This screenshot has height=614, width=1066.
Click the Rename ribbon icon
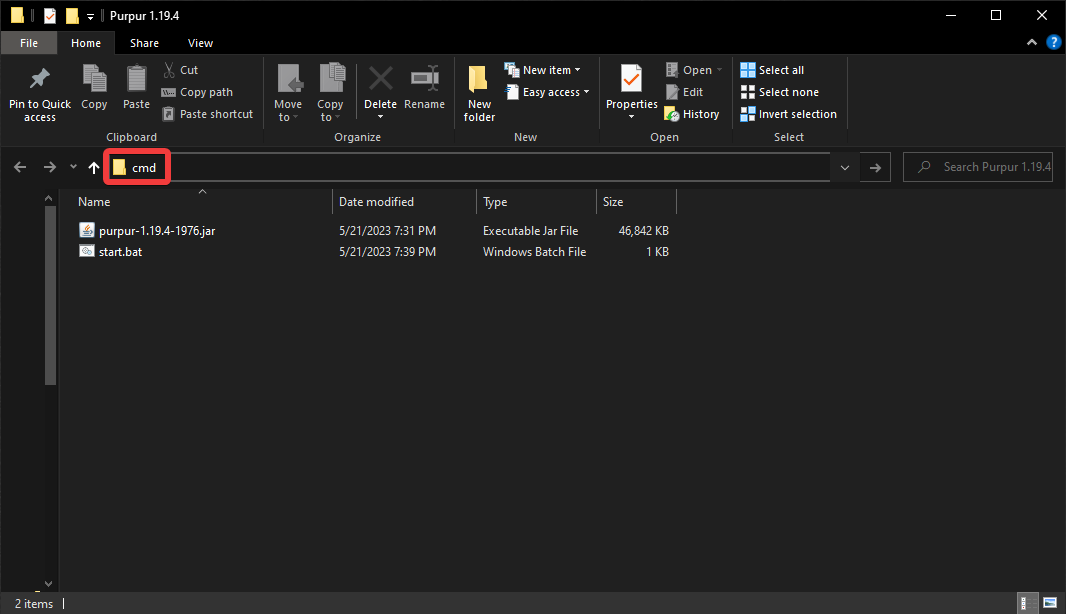[424, 80]
